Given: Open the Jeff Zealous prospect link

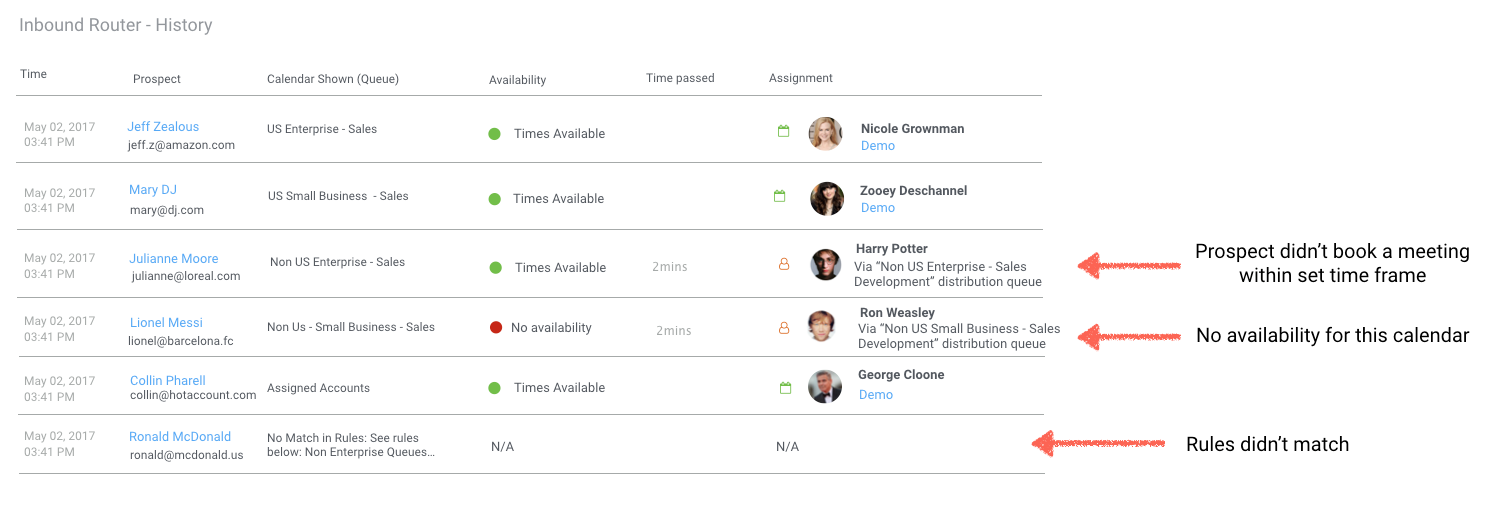Looking at the screenshot, I should pos(163,127).
